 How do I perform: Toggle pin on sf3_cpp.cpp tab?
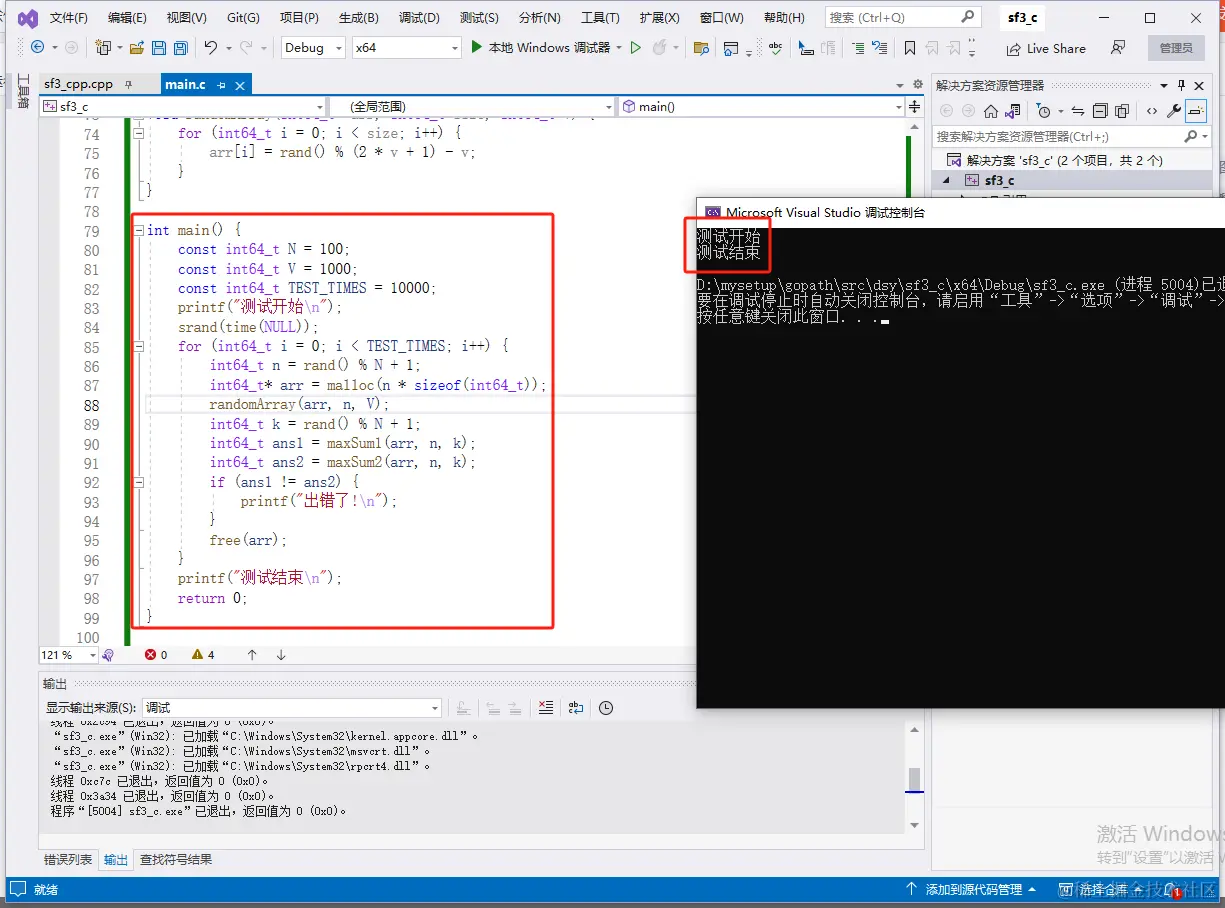(128, 85)
